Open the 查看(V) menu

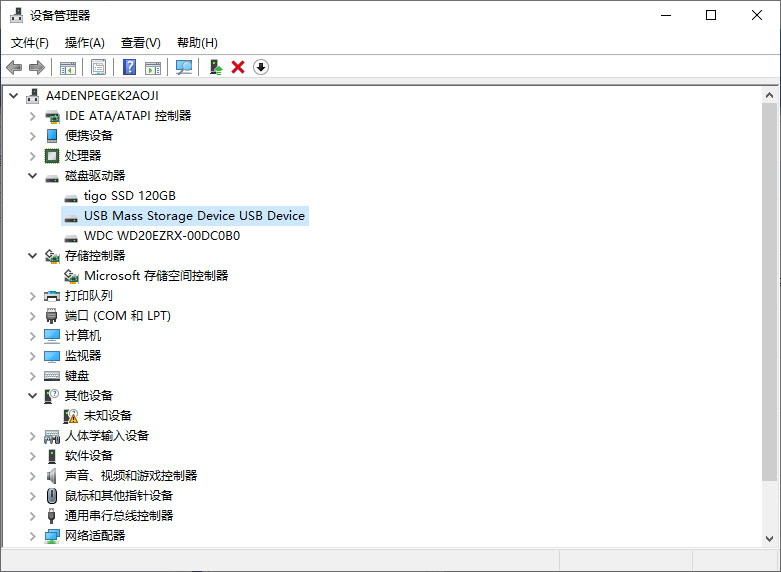coord(141,43)
